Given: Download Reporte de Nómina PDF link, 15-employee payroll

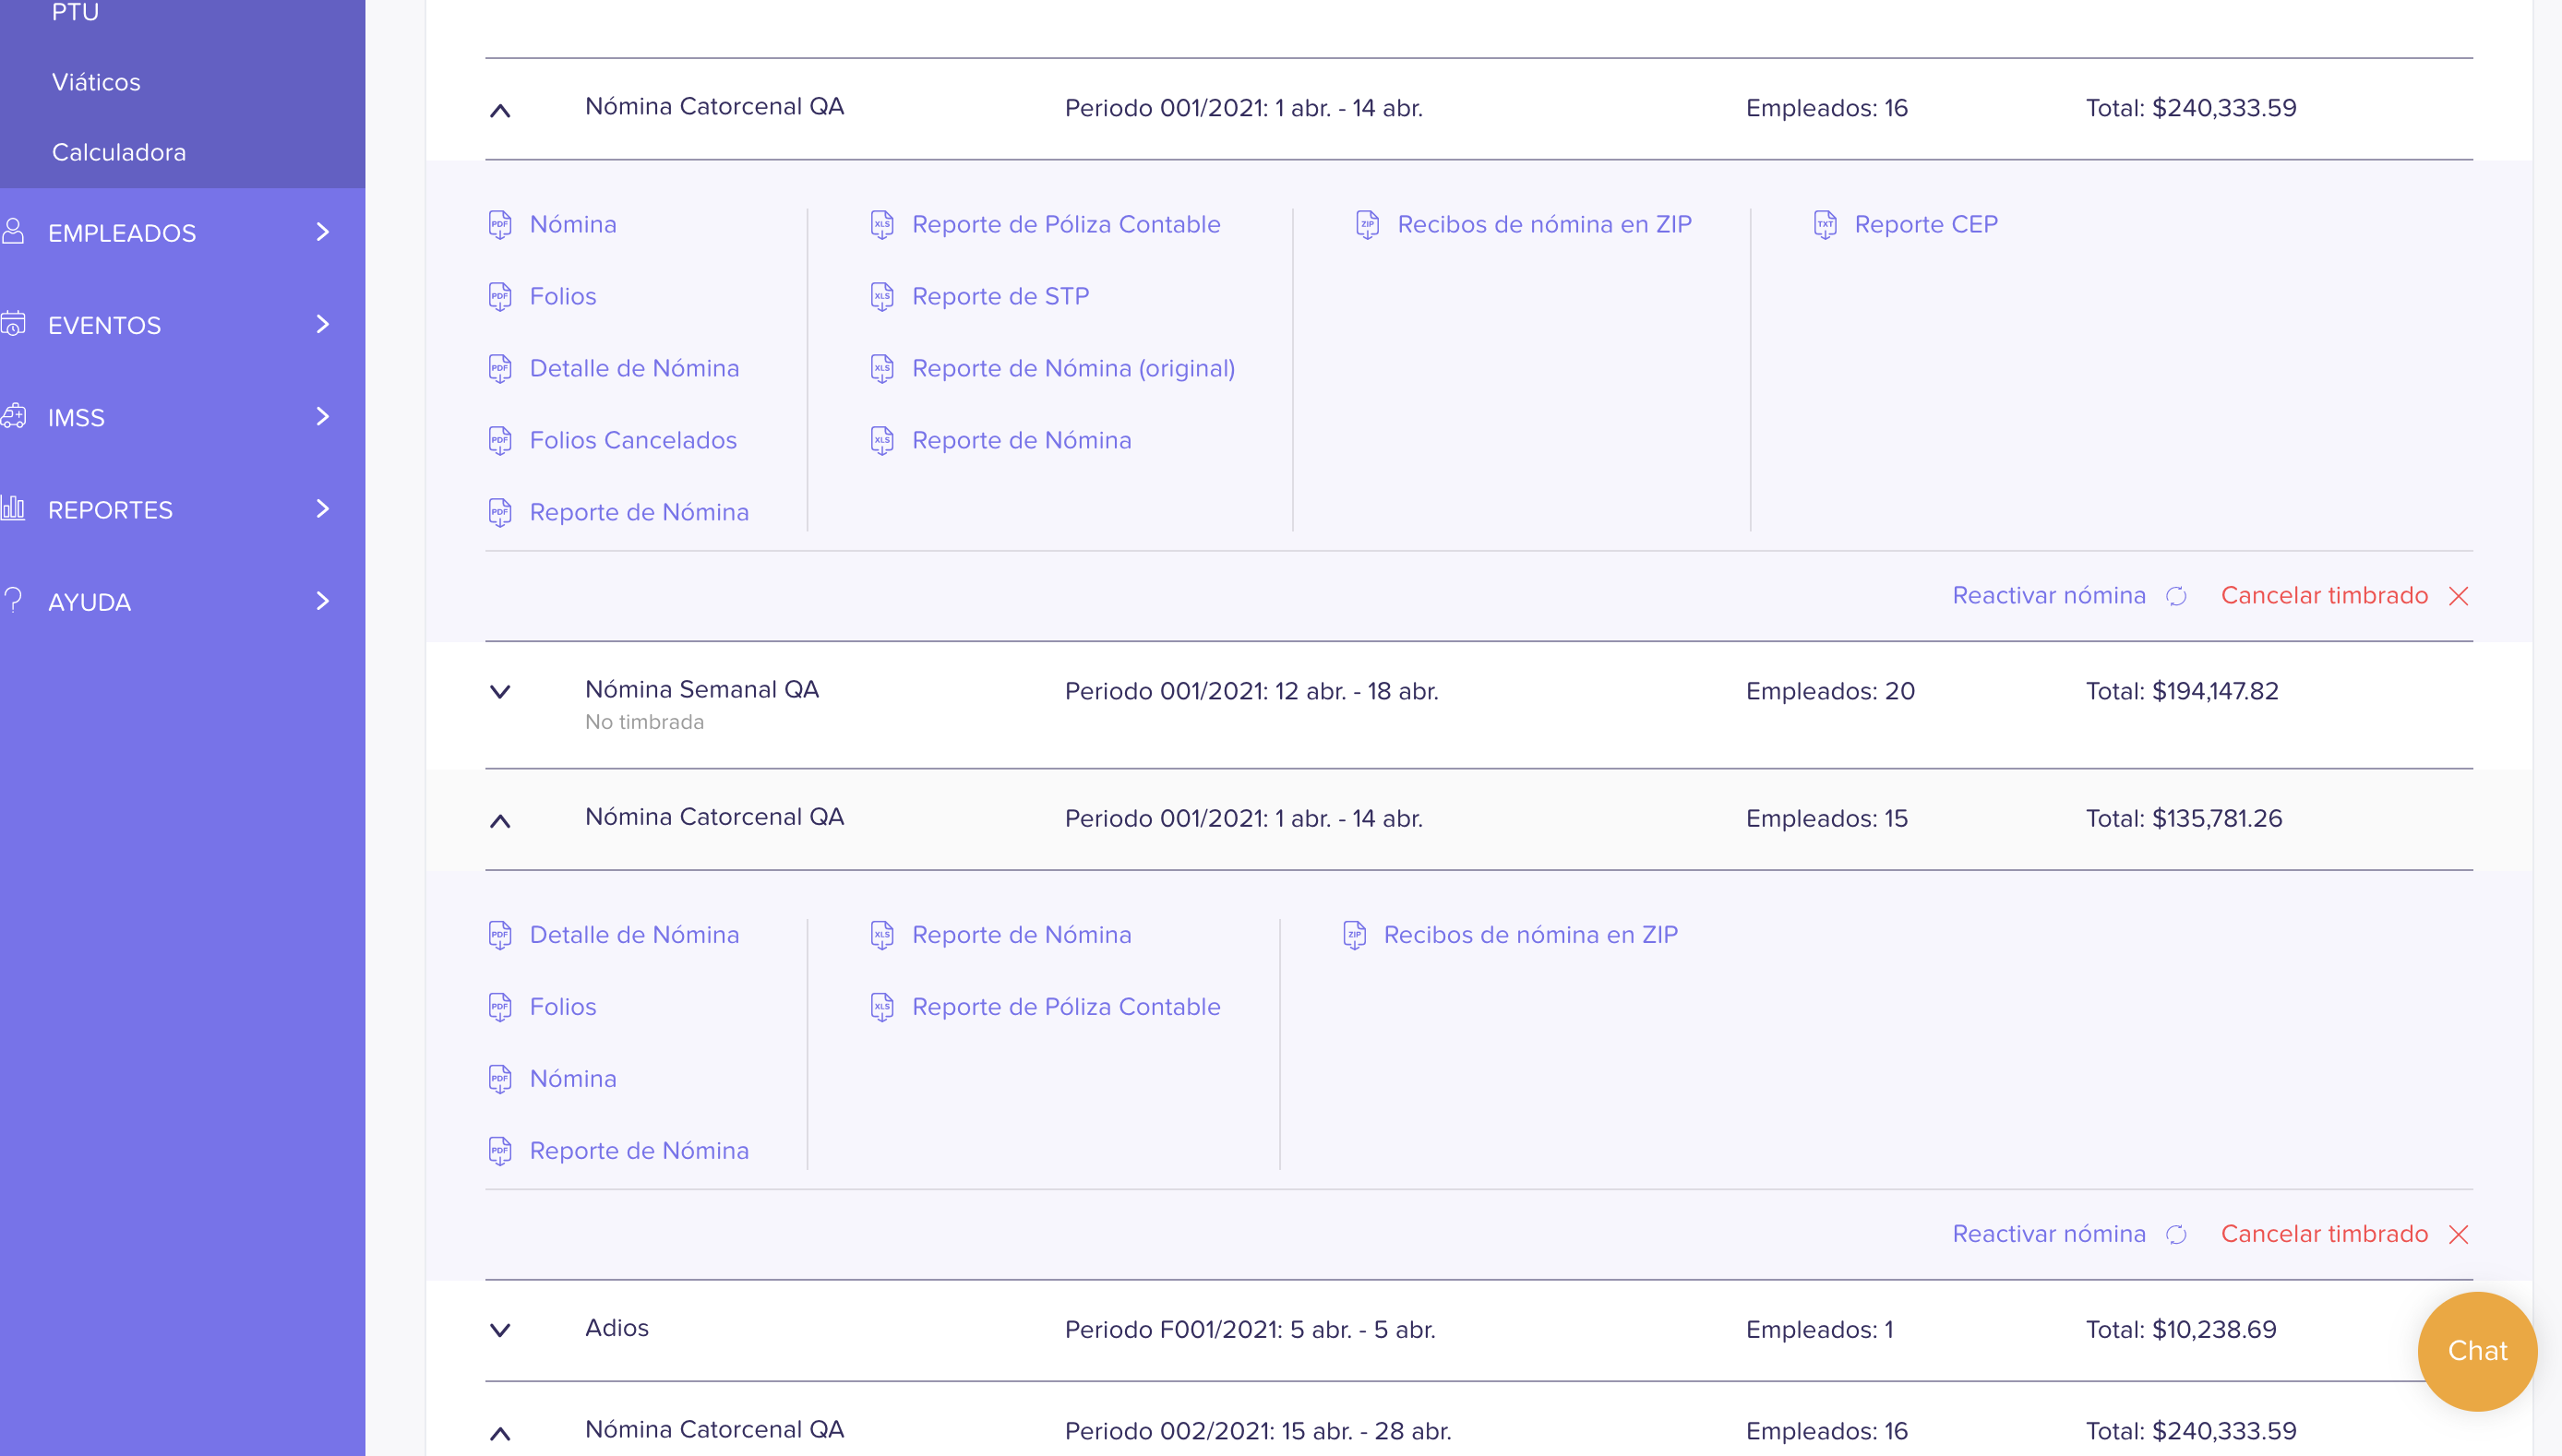Looking at the screenshot, I should pos(639,1151).
